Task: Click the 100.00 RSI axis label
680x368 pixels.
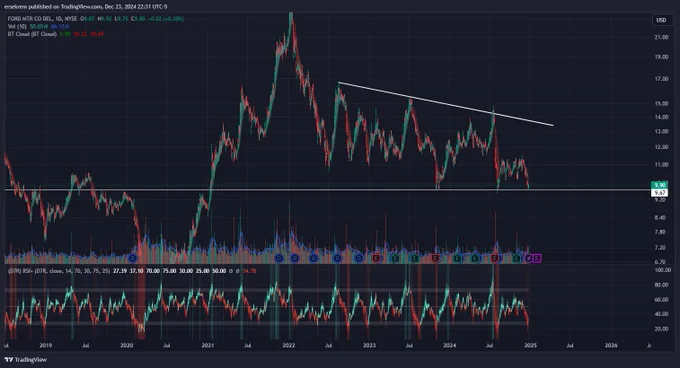Action: (663, 270)
